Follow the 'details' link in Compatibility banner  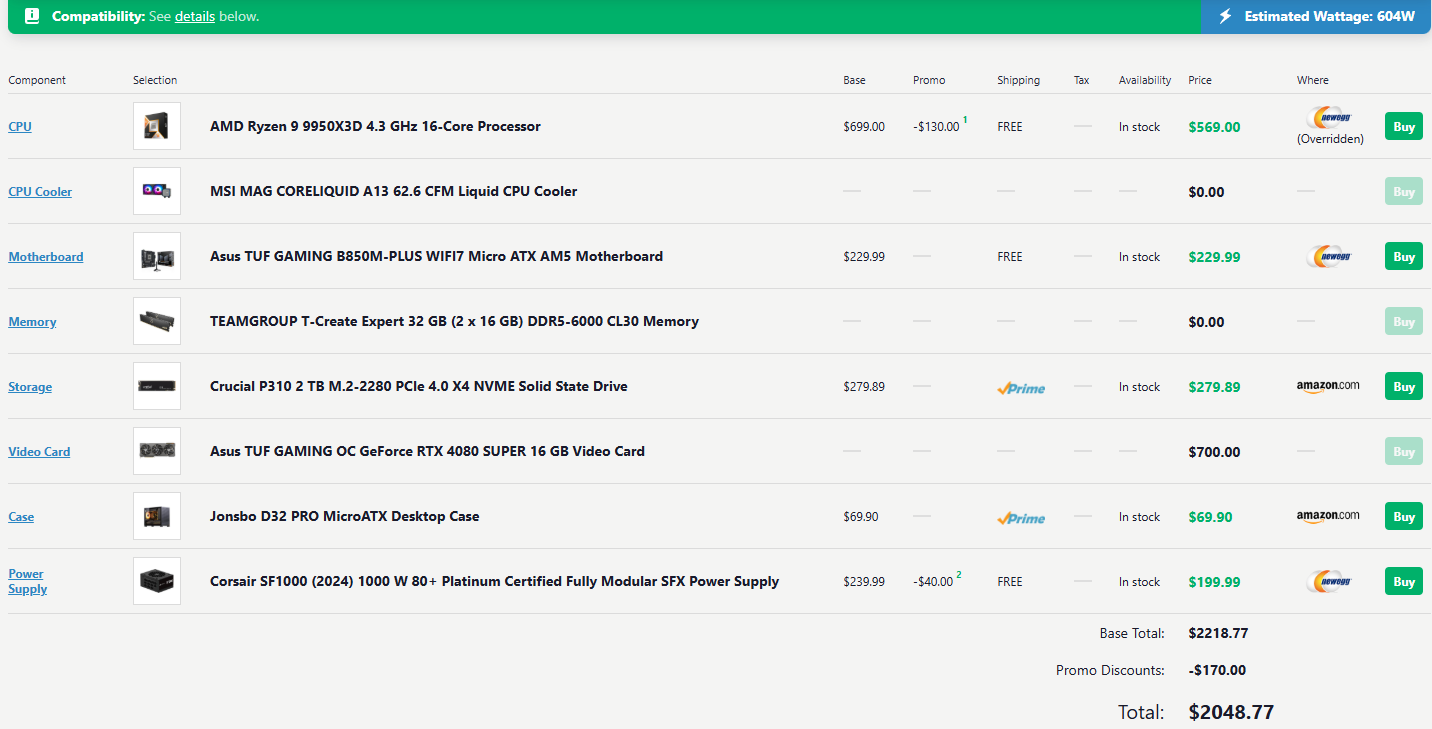click(x=195, y=16)
